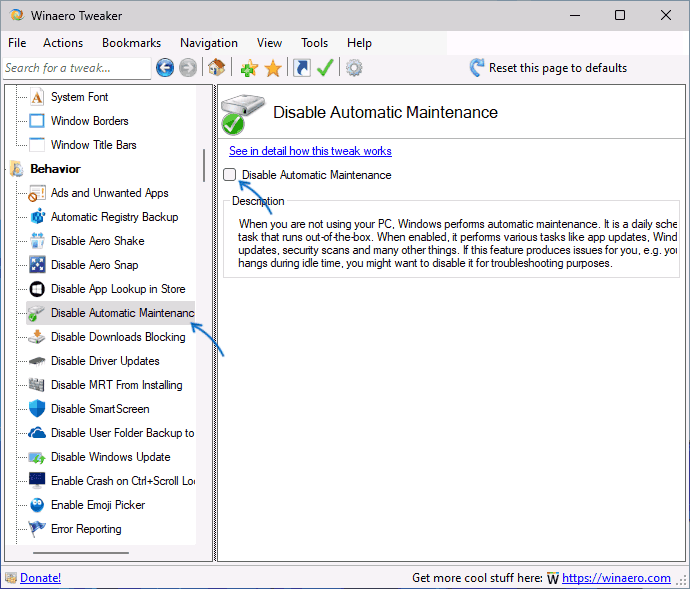
Task: Click the donate icon in status bar
Action: (x=11, y=578)
